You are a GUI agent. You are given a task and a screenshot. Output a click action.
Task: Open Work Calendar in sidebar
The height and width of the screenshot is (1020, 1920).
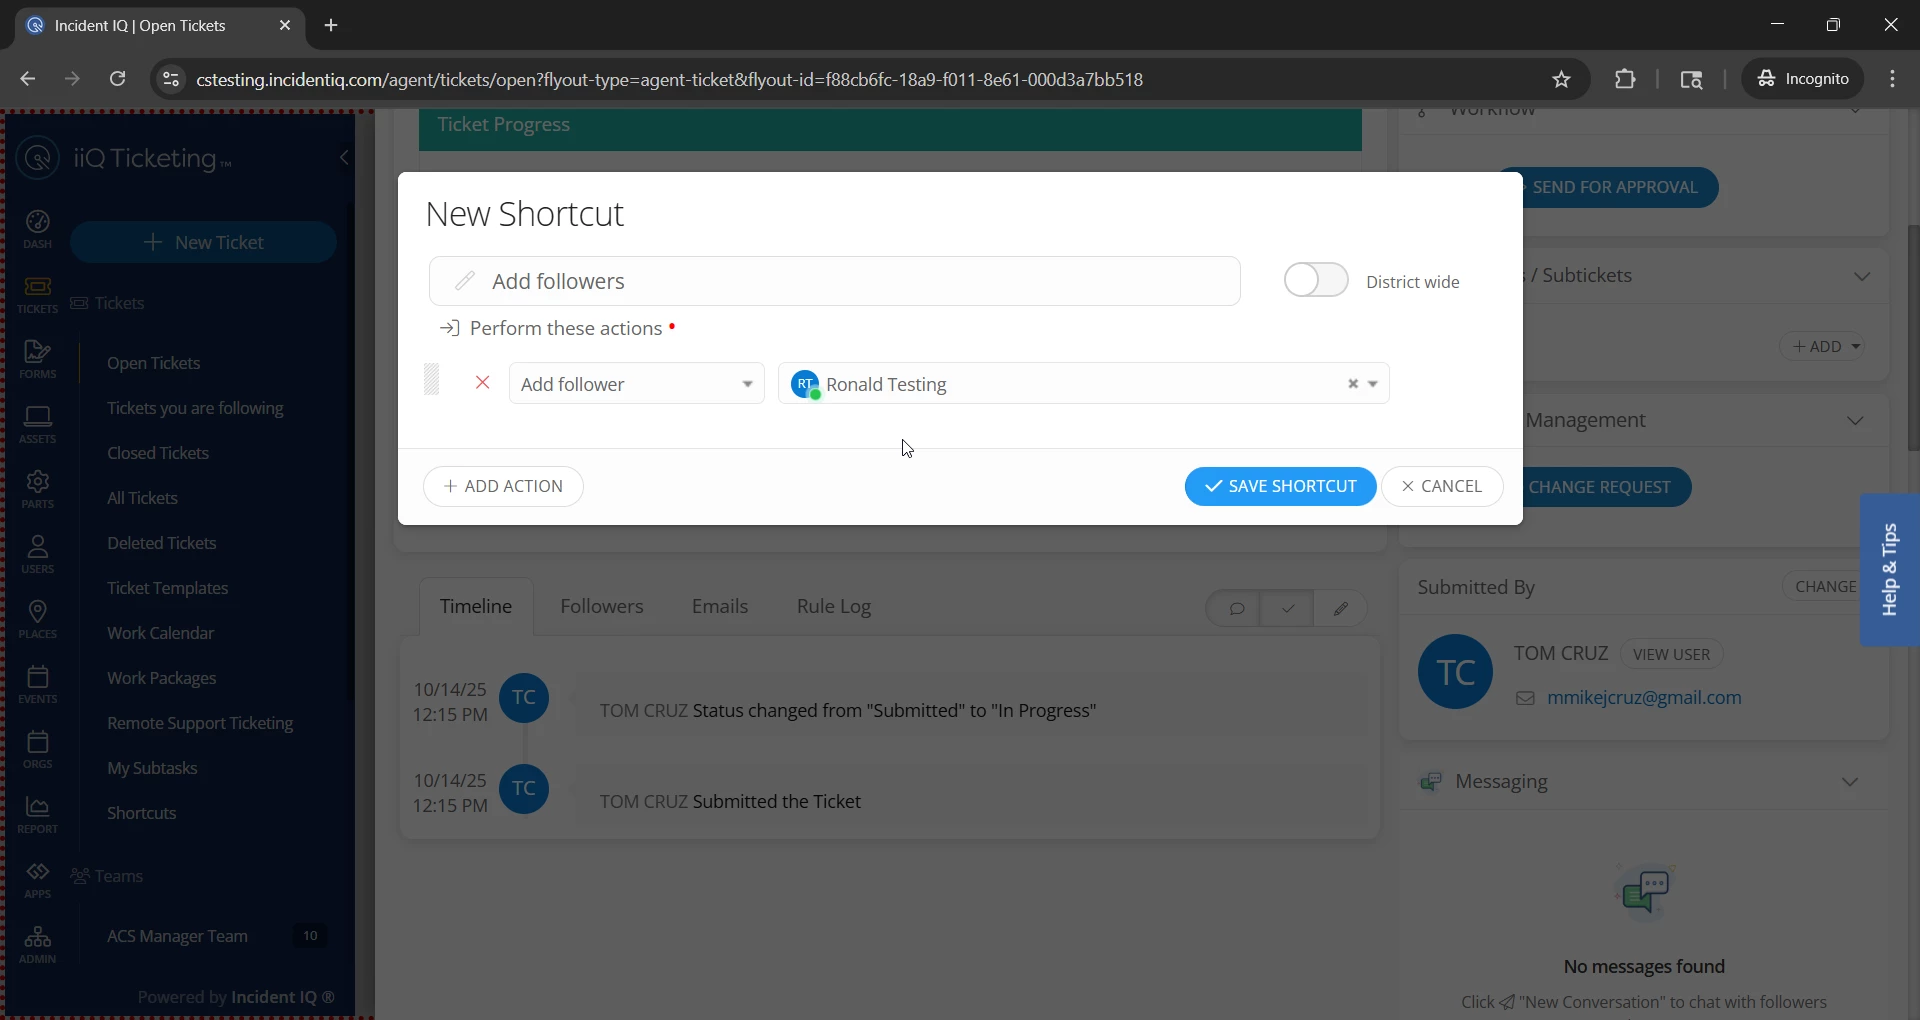[160, 633]
